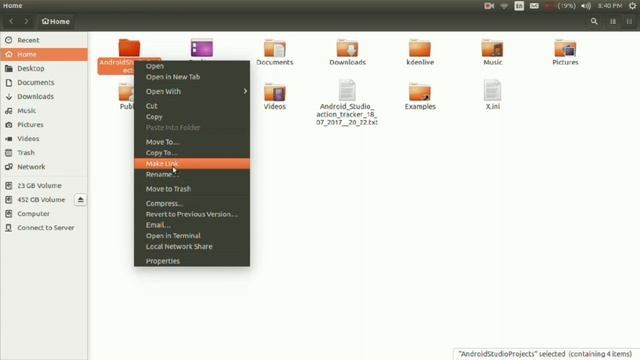Click the screen recording indicator in top bar
The width and height of the screenshot is (640, 360).
click(x=489, y=6)
